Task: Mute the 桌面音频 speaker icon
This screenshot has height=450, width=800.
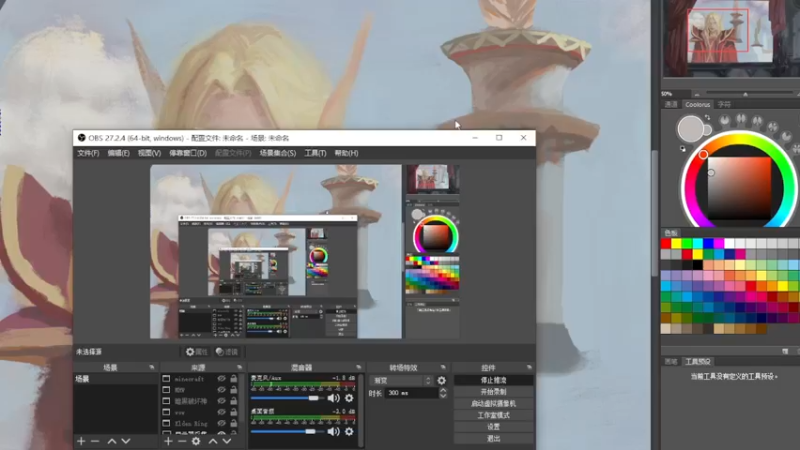Action: click(334, 432)
